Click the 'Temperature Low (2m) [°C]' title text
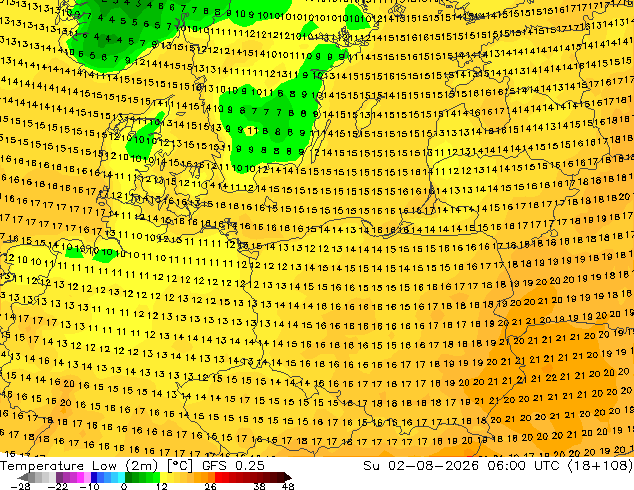634x490 pixels. pyautogui.click(x=96, y=466)
